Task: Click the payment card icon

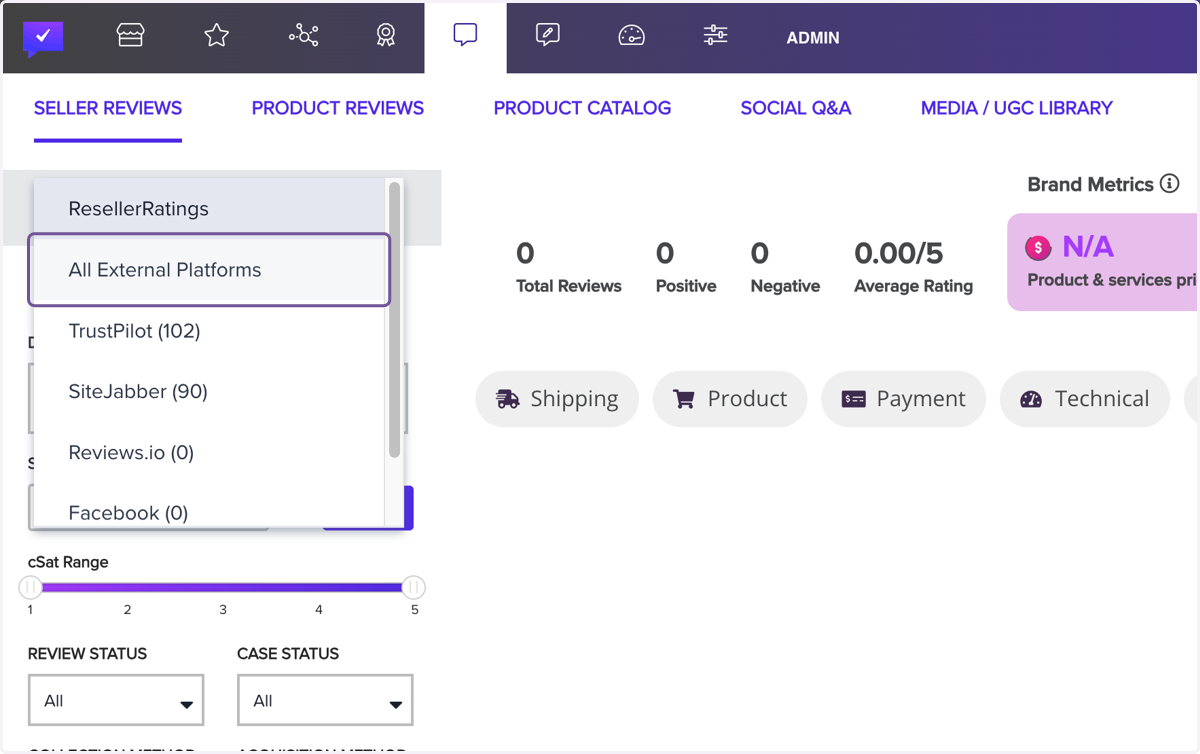Action: tap(854, 399)
